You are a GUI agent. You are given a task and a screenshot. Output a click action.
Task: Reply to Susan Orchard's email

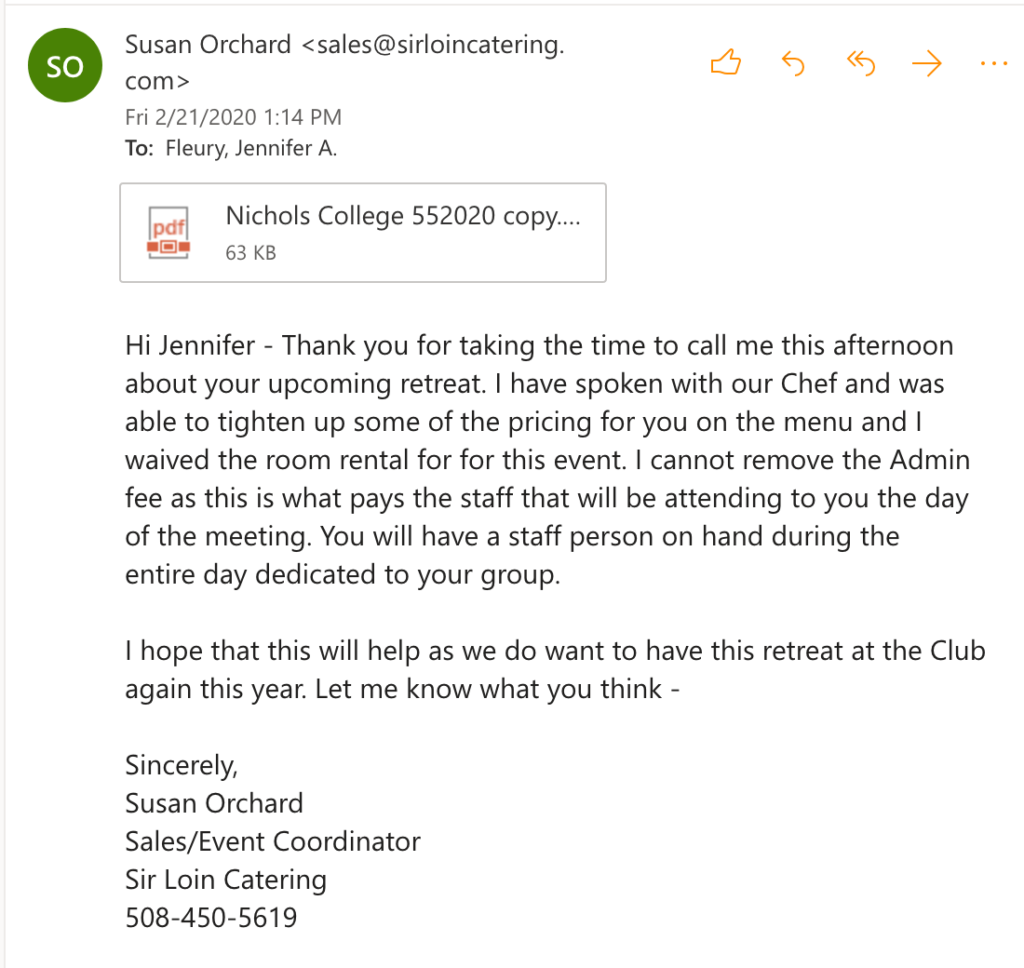click(x=793, y=65)
